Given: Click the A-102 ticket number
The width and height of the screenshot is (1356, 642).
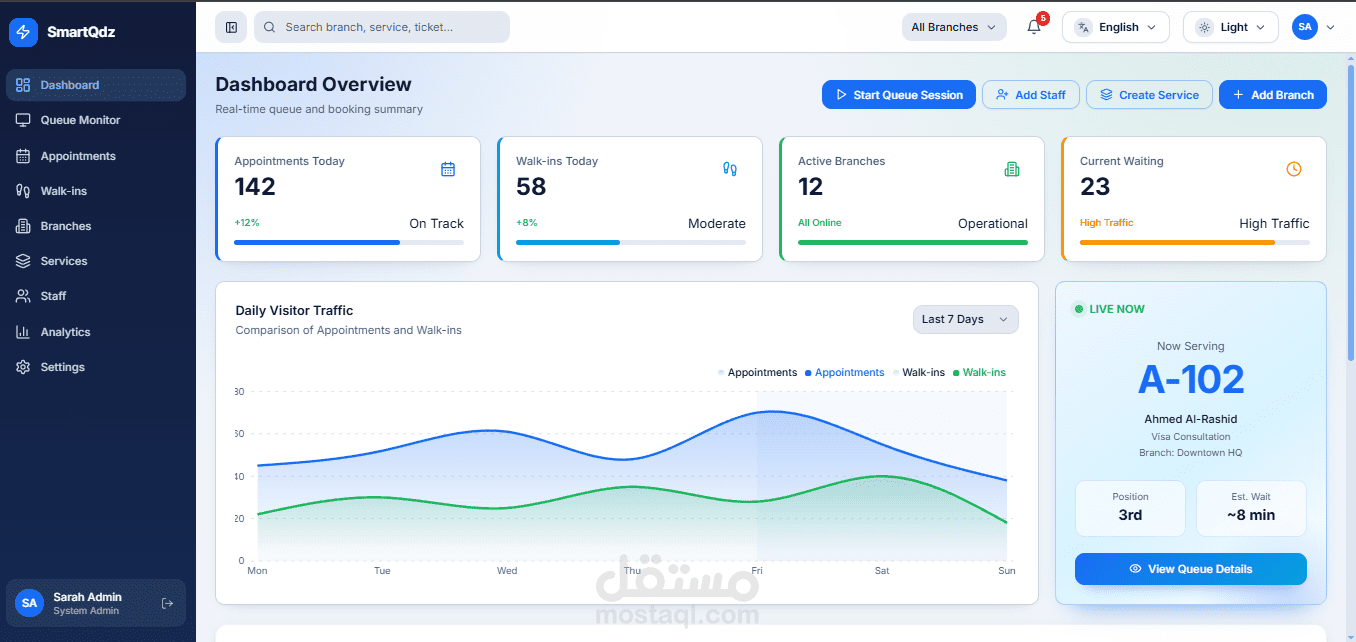Looking at the screenshot, I should (1191, 379).
